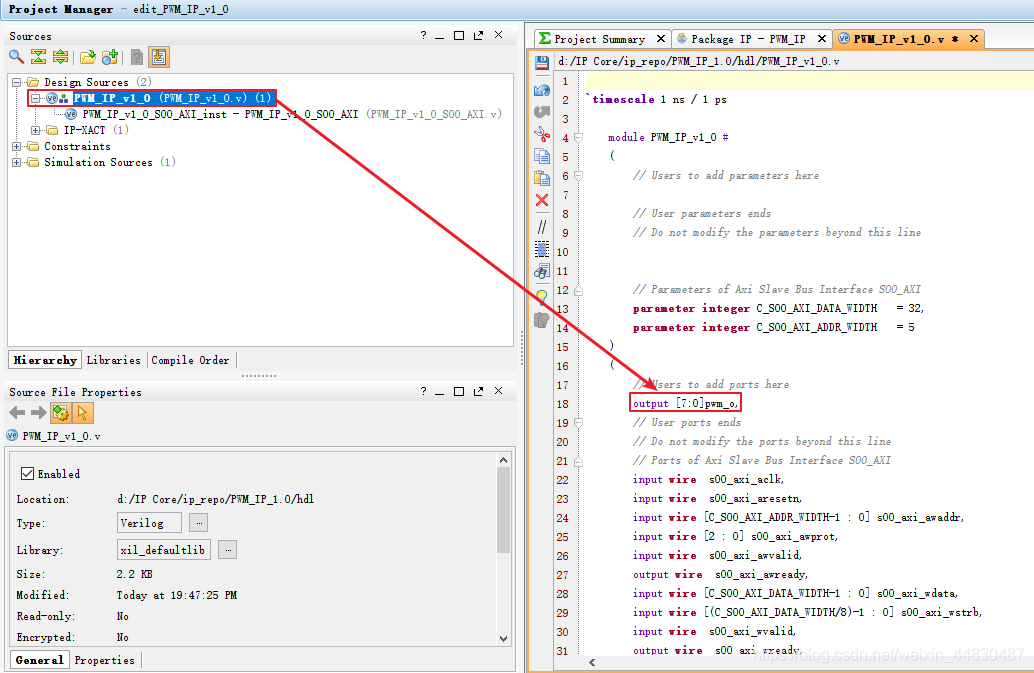Expand the Simulation Sources folder node
Screen dimensions: 1034x673
tap(16, 162)
